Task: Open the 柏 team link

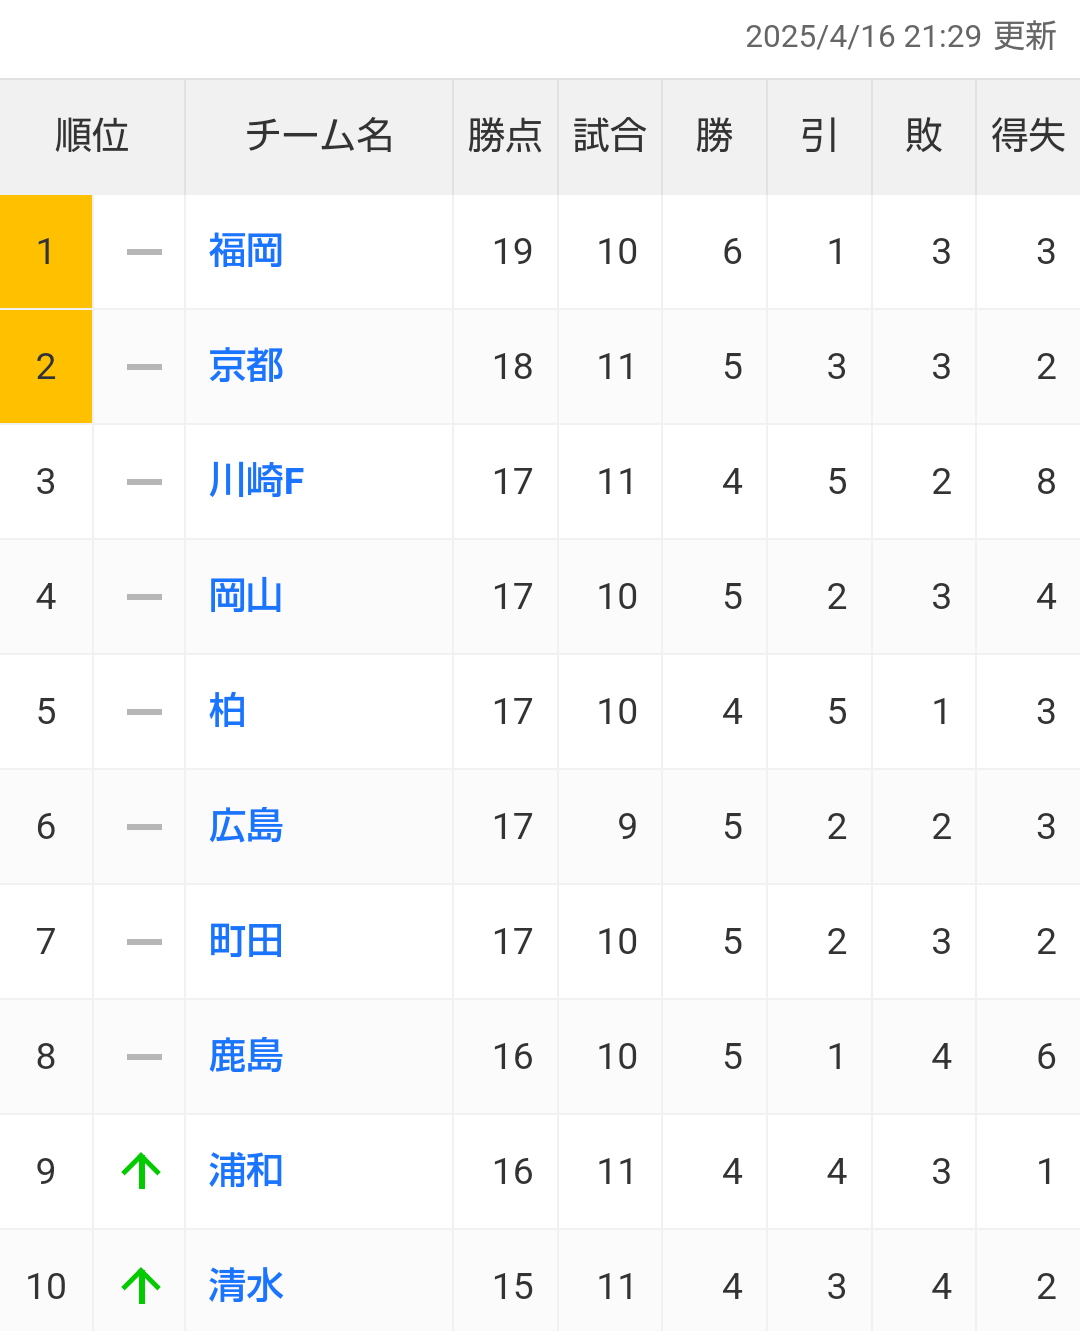Action: [x=227, y=711]
